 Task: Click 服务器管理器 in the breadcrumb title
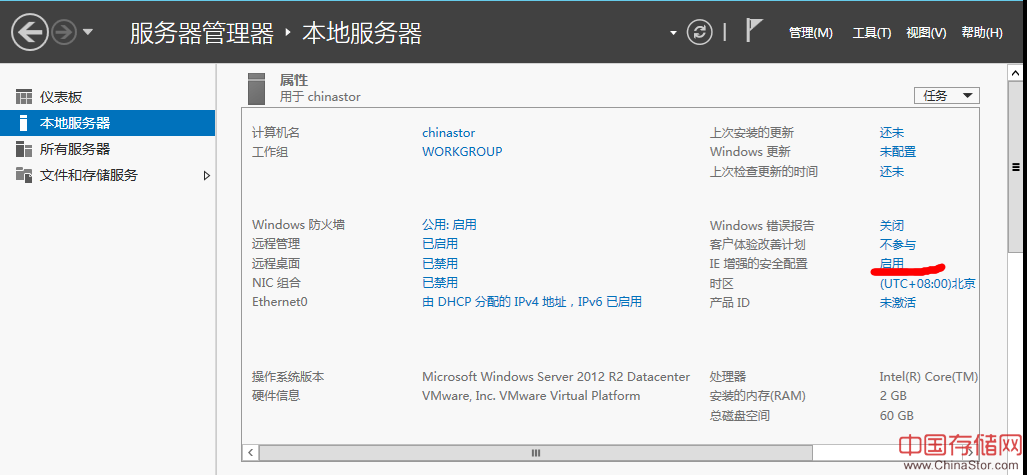202,33
